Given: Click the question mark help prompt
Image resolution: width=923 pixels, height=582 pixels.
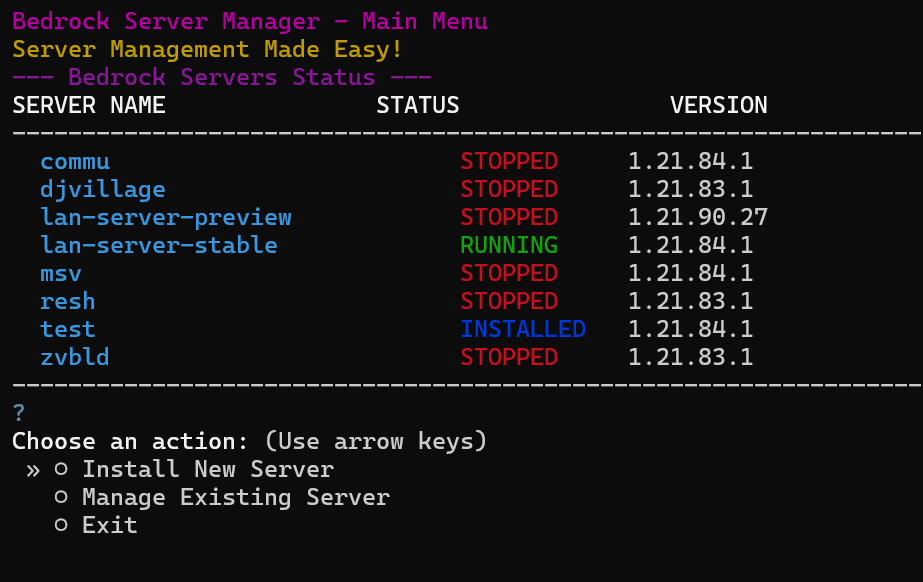Looking at the screenshot, I should [x=16, y=411].
